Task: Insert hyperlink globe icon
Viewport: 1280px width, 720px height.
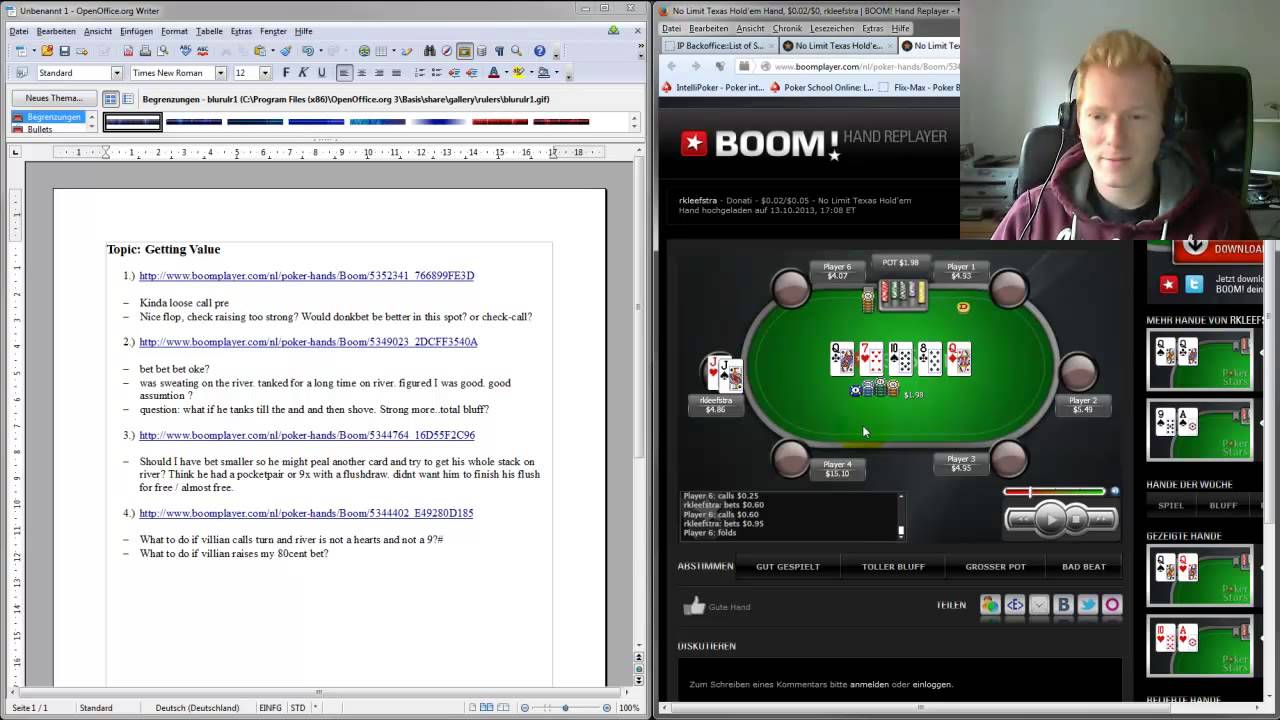Action: pos(364,51)
